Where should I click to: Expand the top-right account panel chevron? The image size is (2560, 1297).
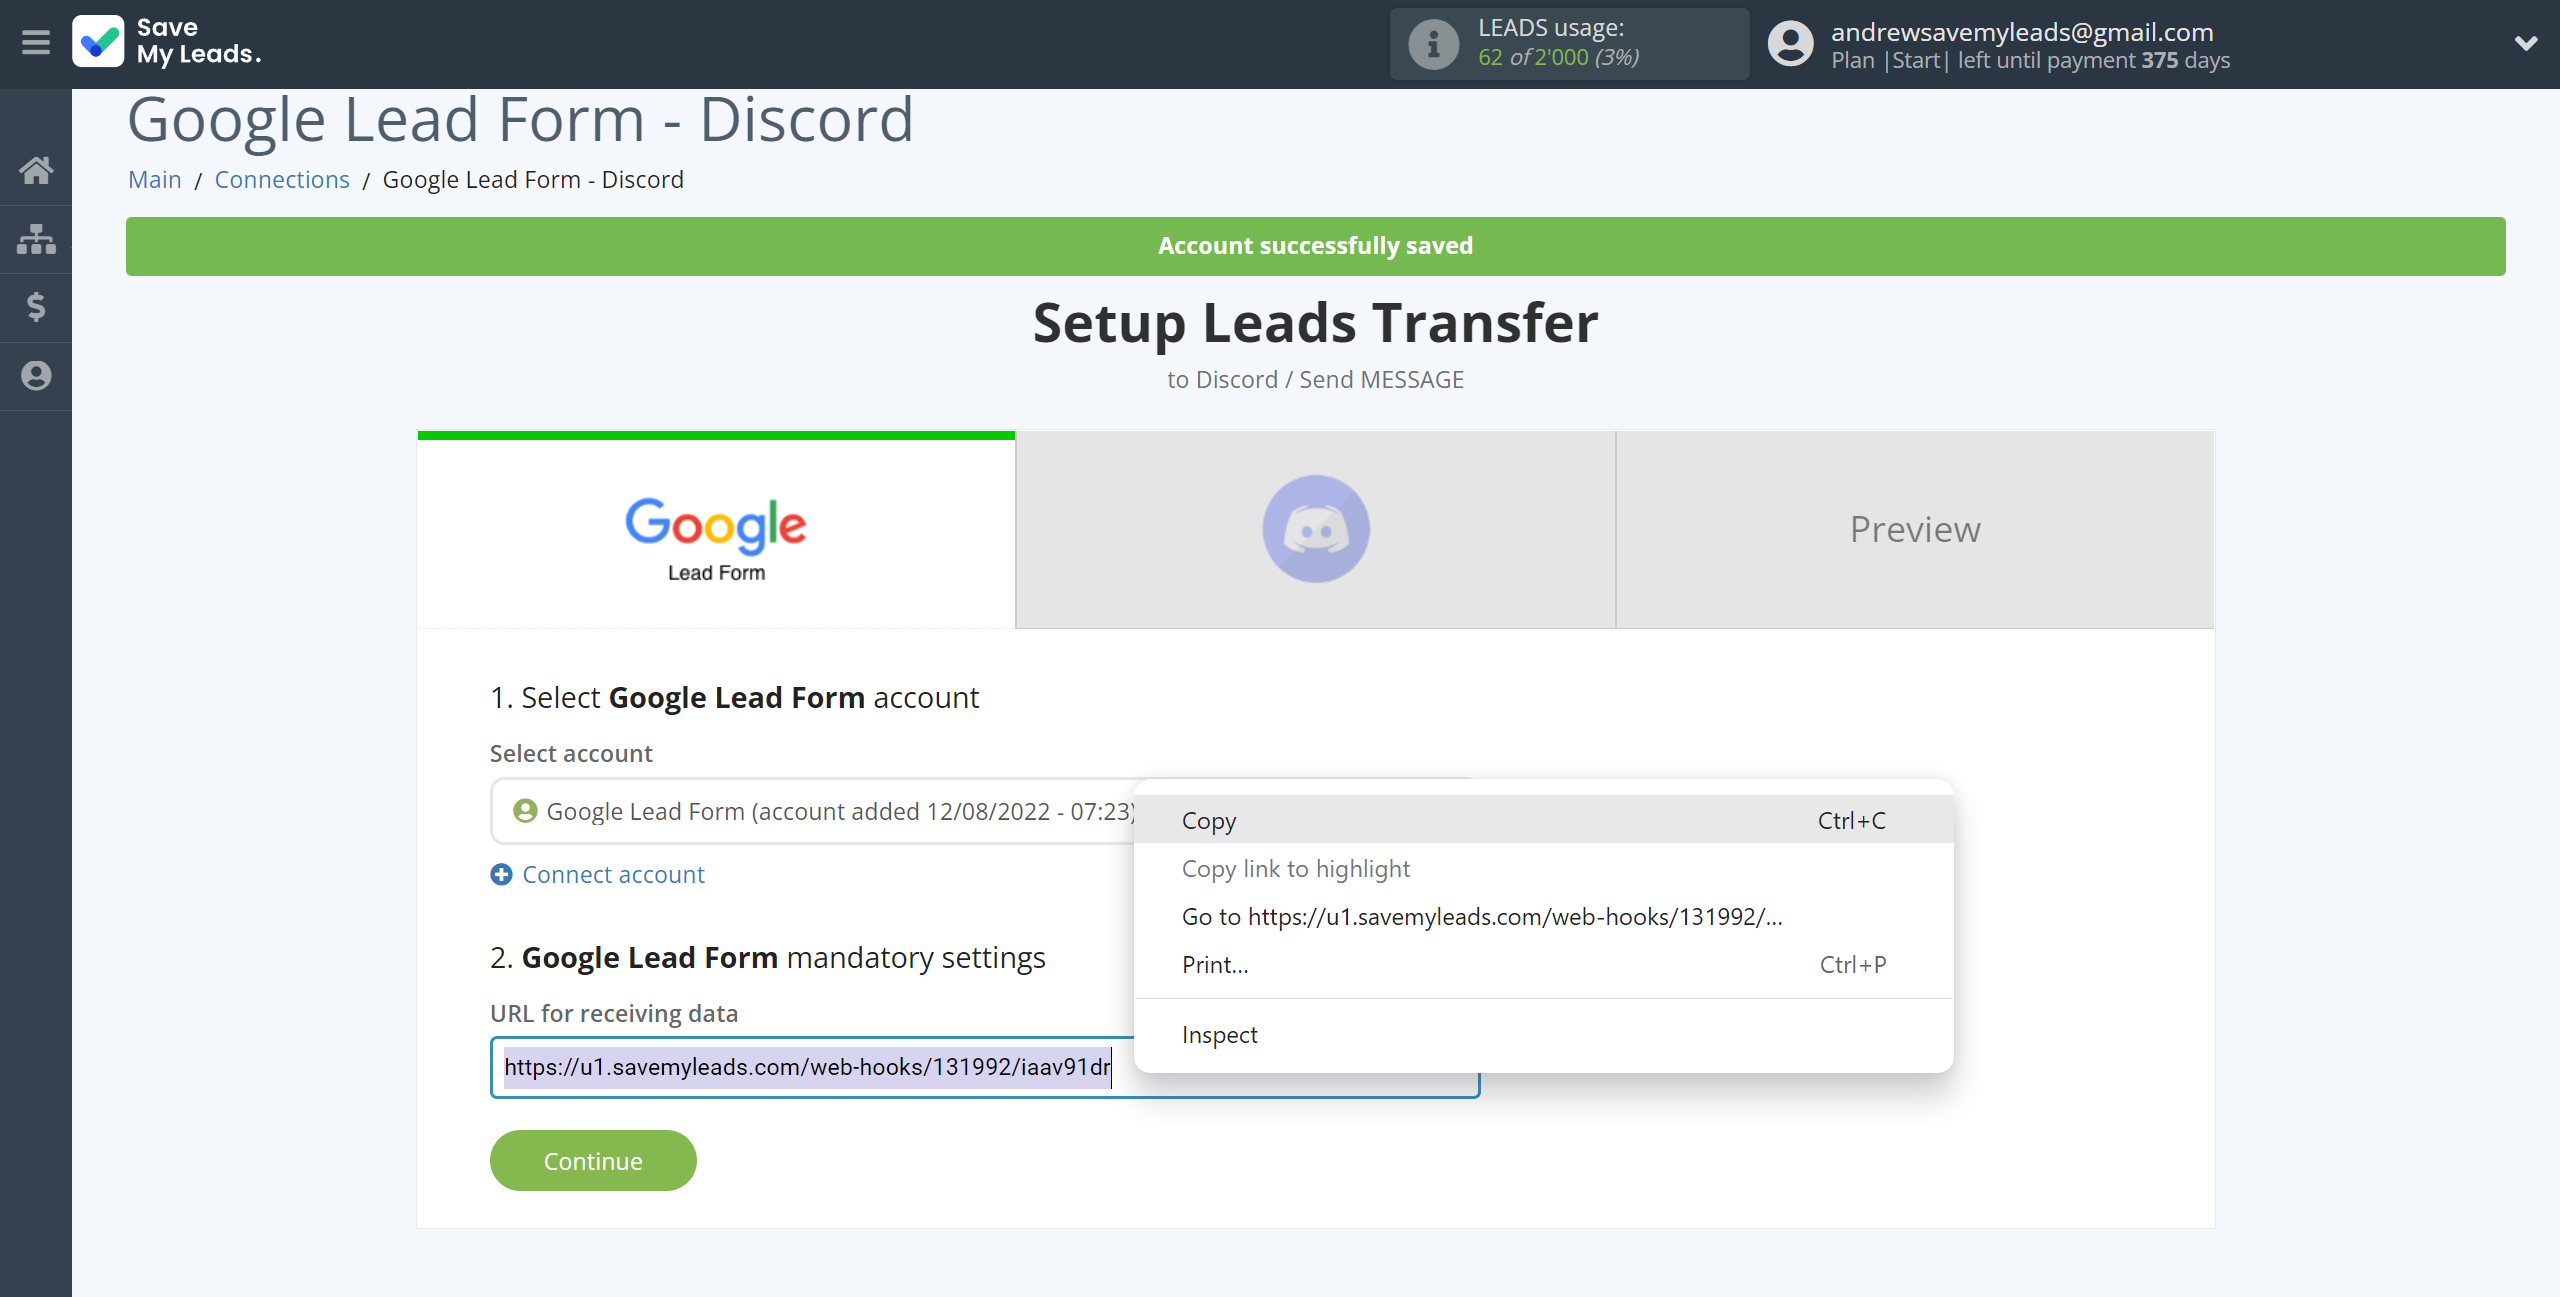[2527, 45]
